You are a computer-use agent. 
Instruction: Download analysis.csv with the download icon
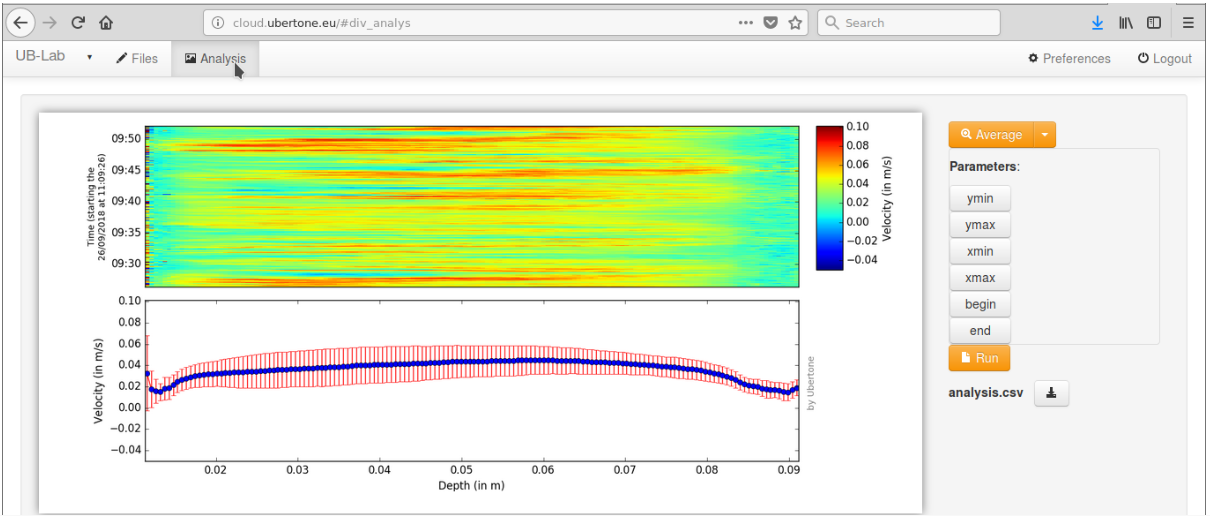1051,393
